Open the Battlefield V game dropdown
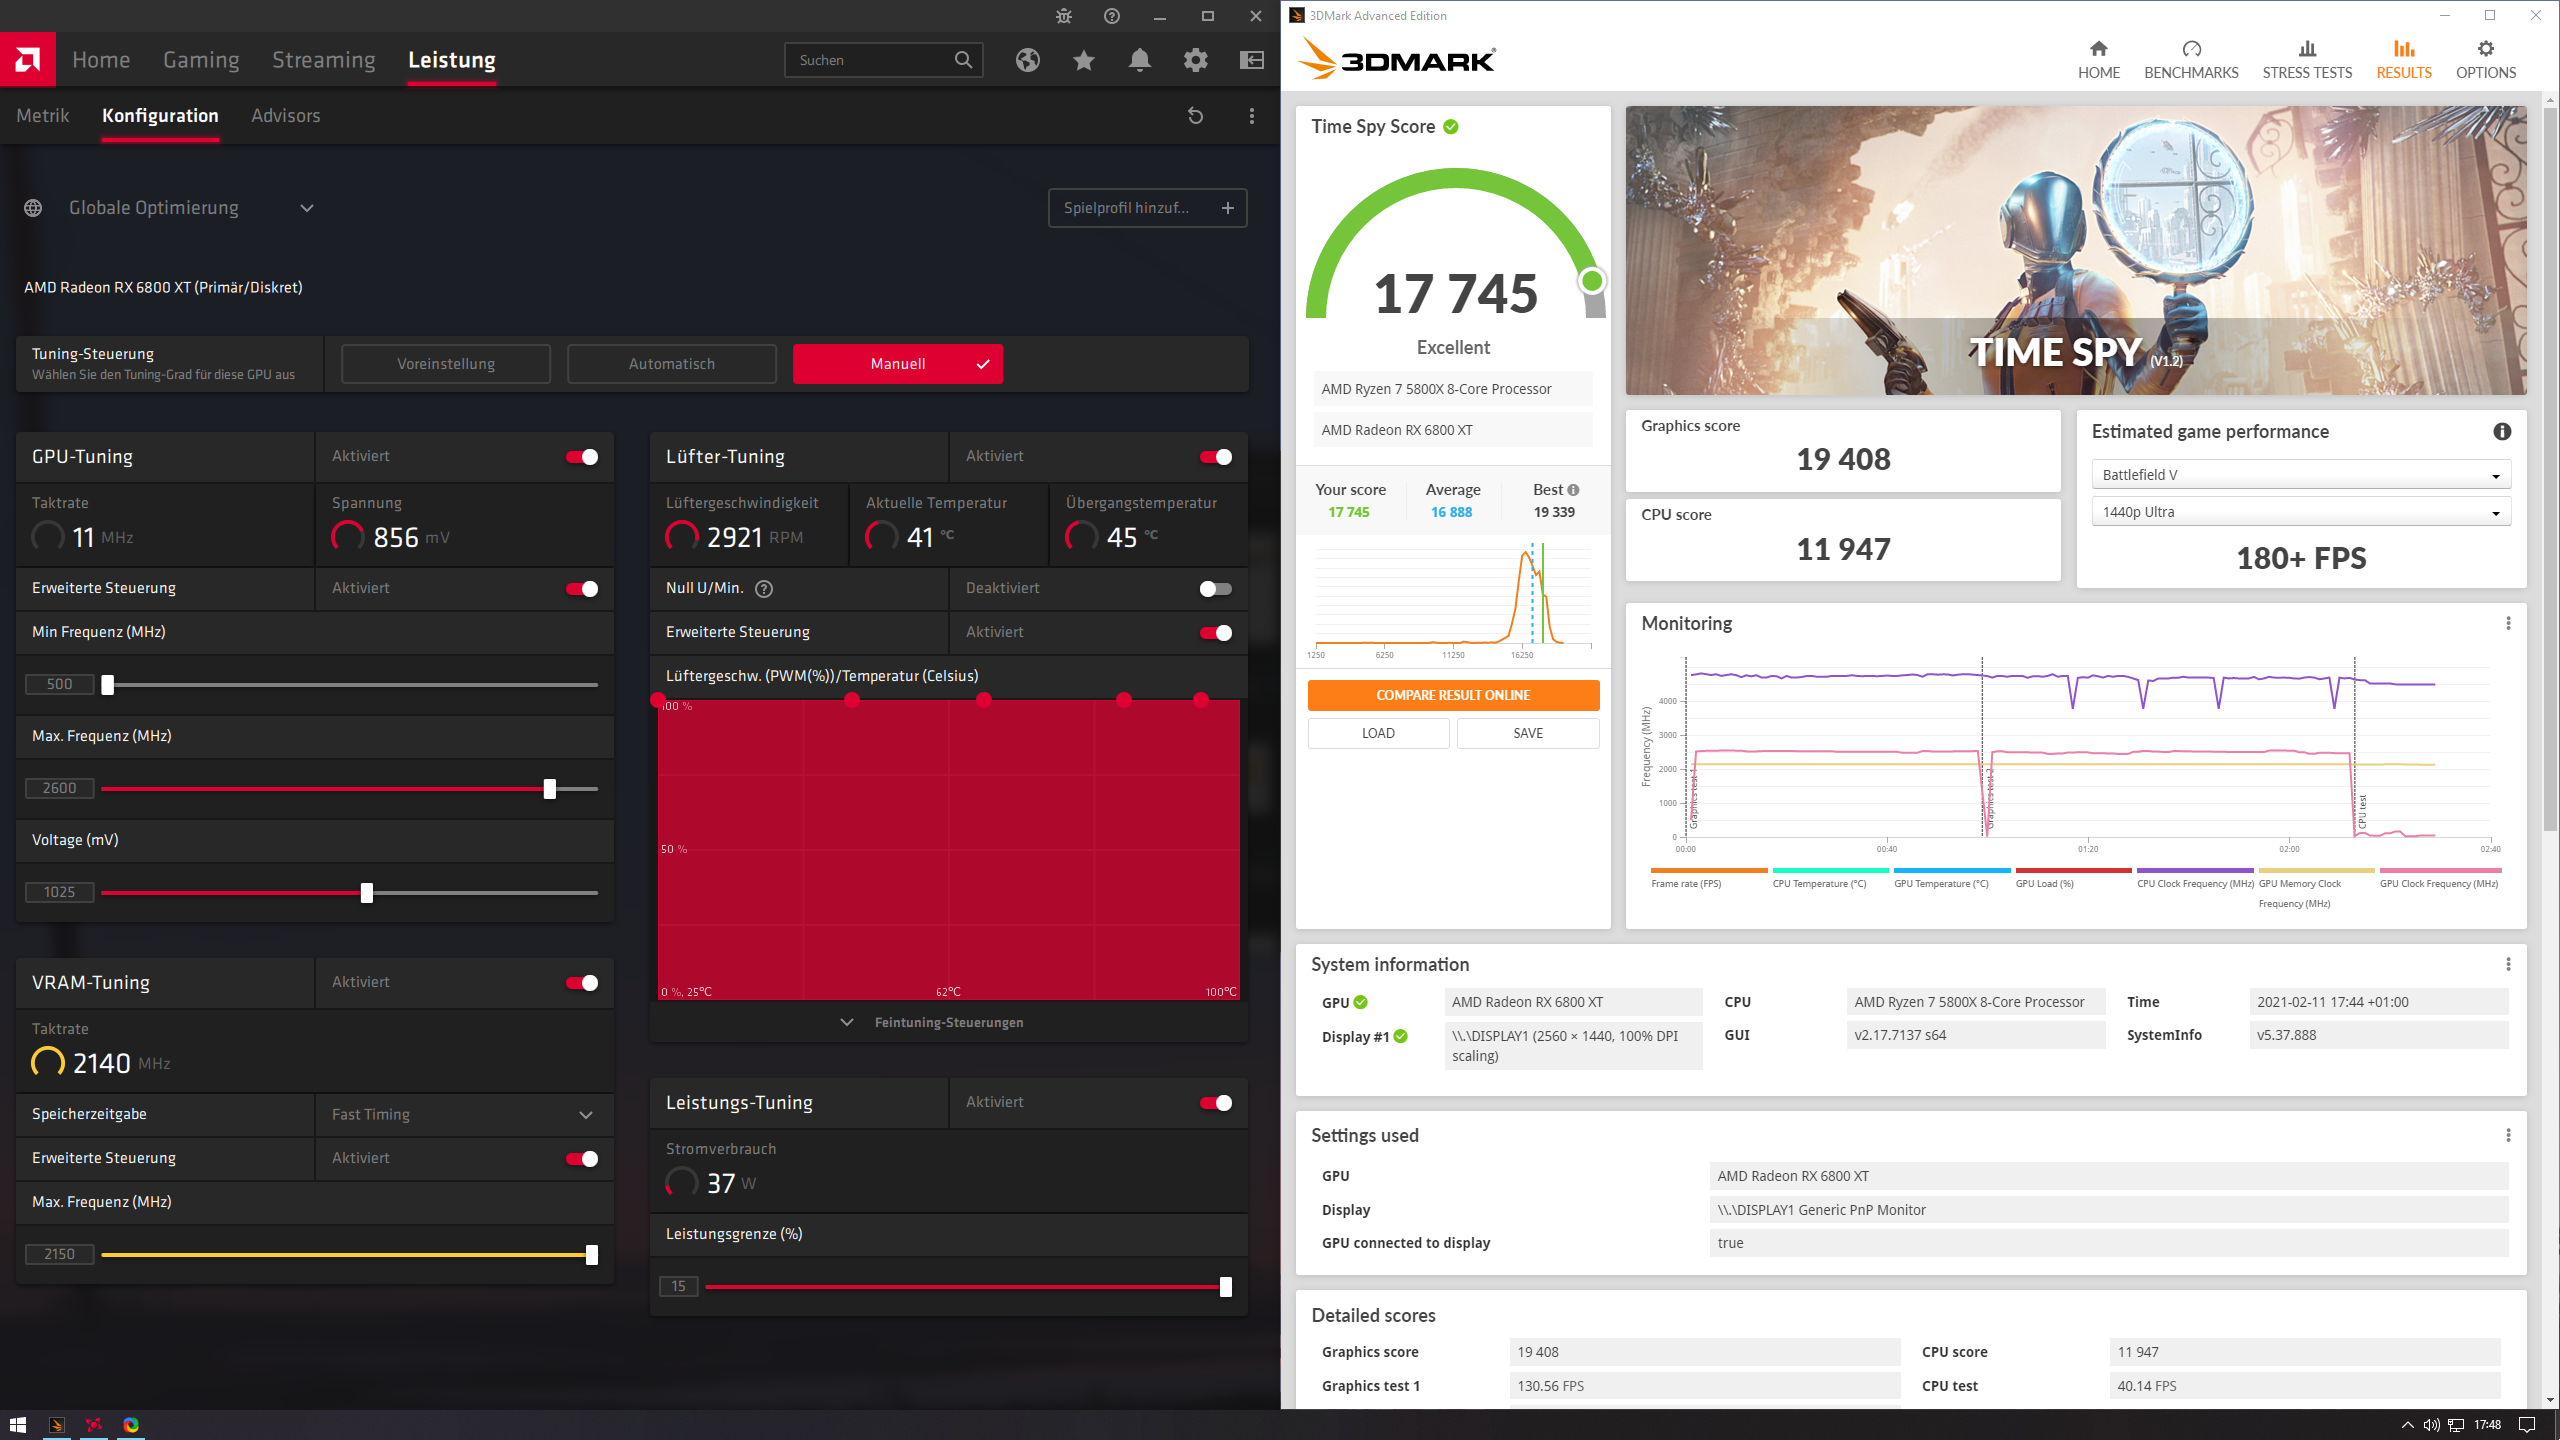 [x=2300, y=475]
